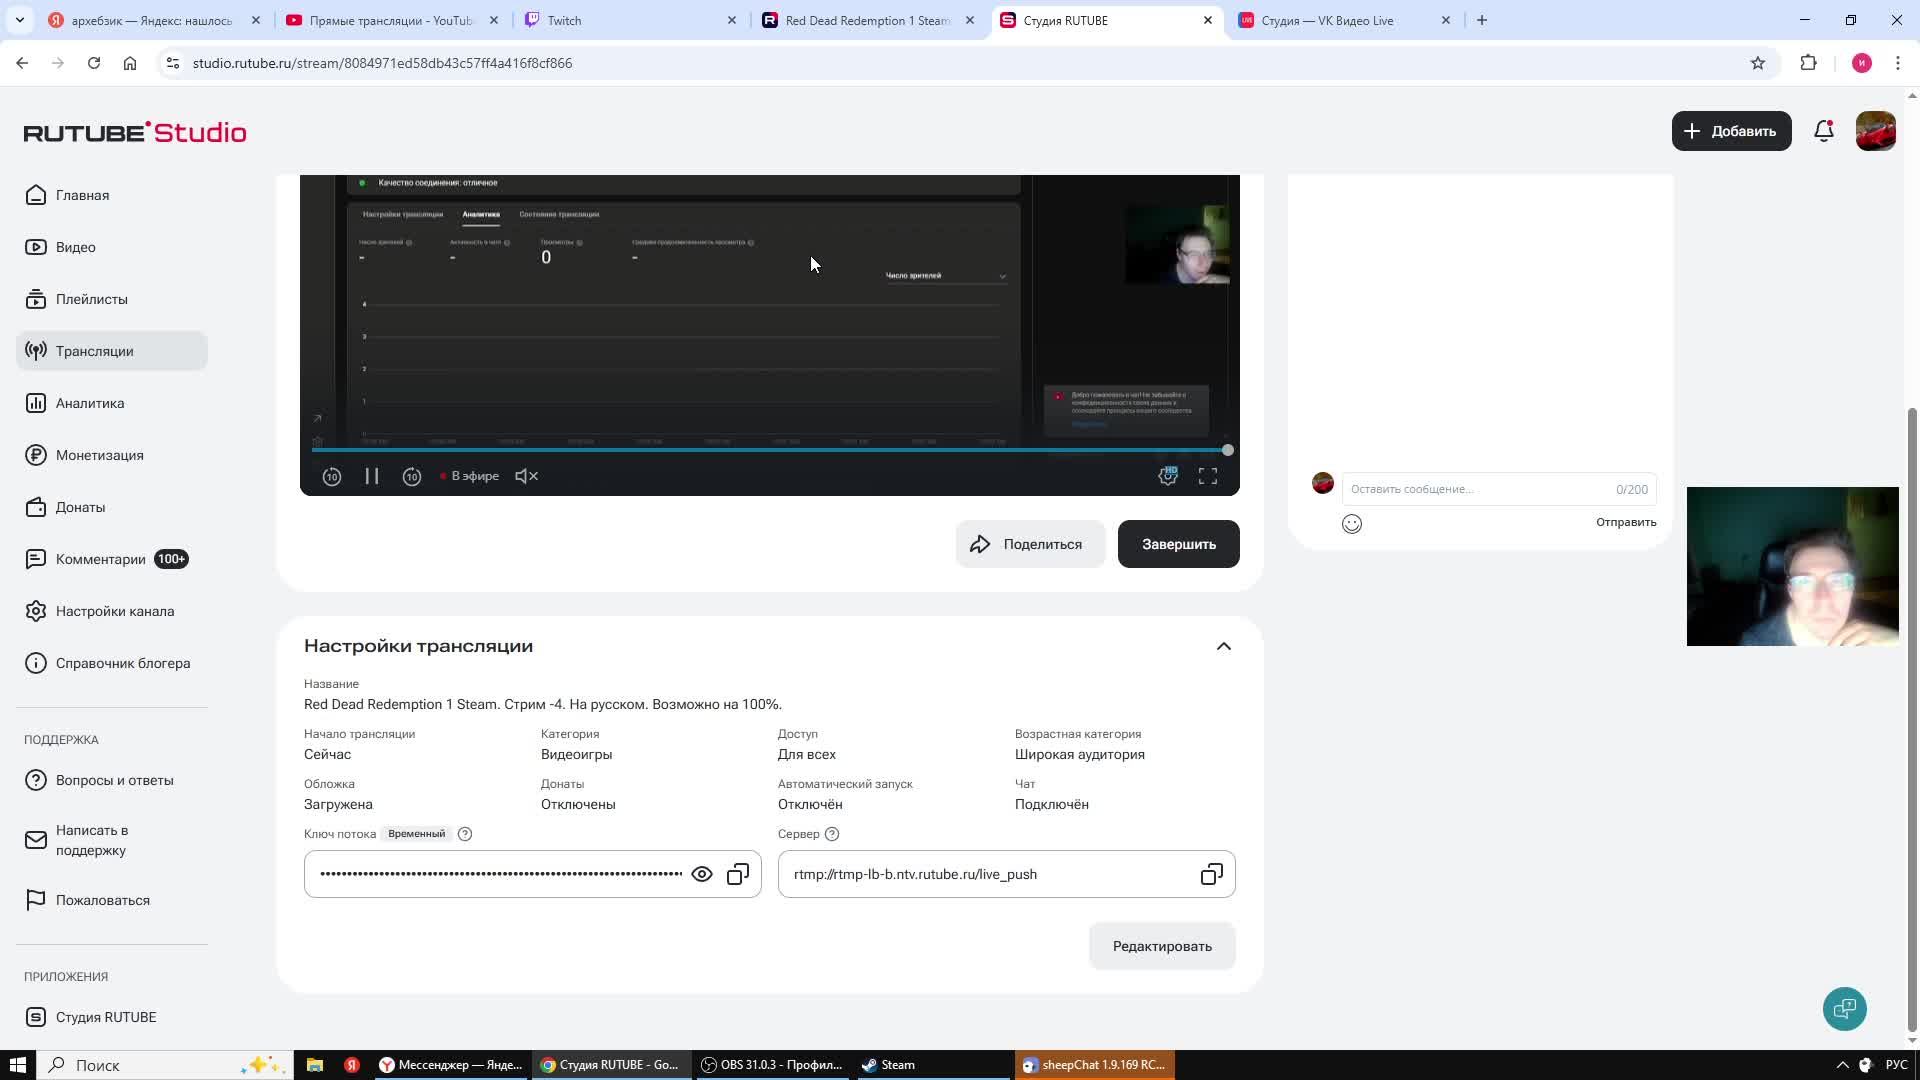Unmute the stream preview sound
The height and width of the screenshot is (1080, 1920).
(x=526, y=477)
